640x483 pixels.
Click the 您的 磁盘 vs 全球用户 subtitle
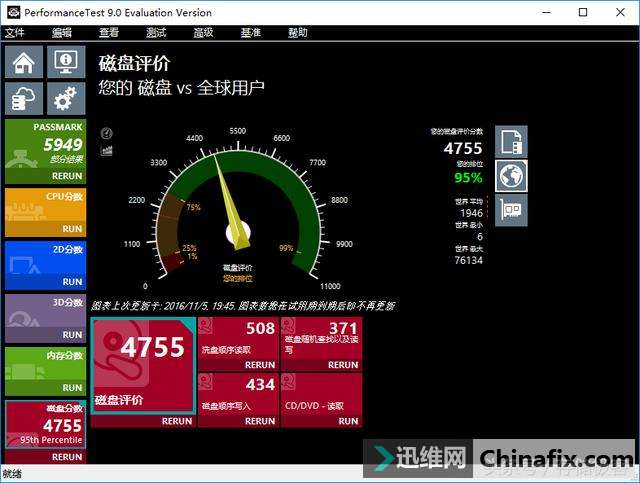click(181, 88)
